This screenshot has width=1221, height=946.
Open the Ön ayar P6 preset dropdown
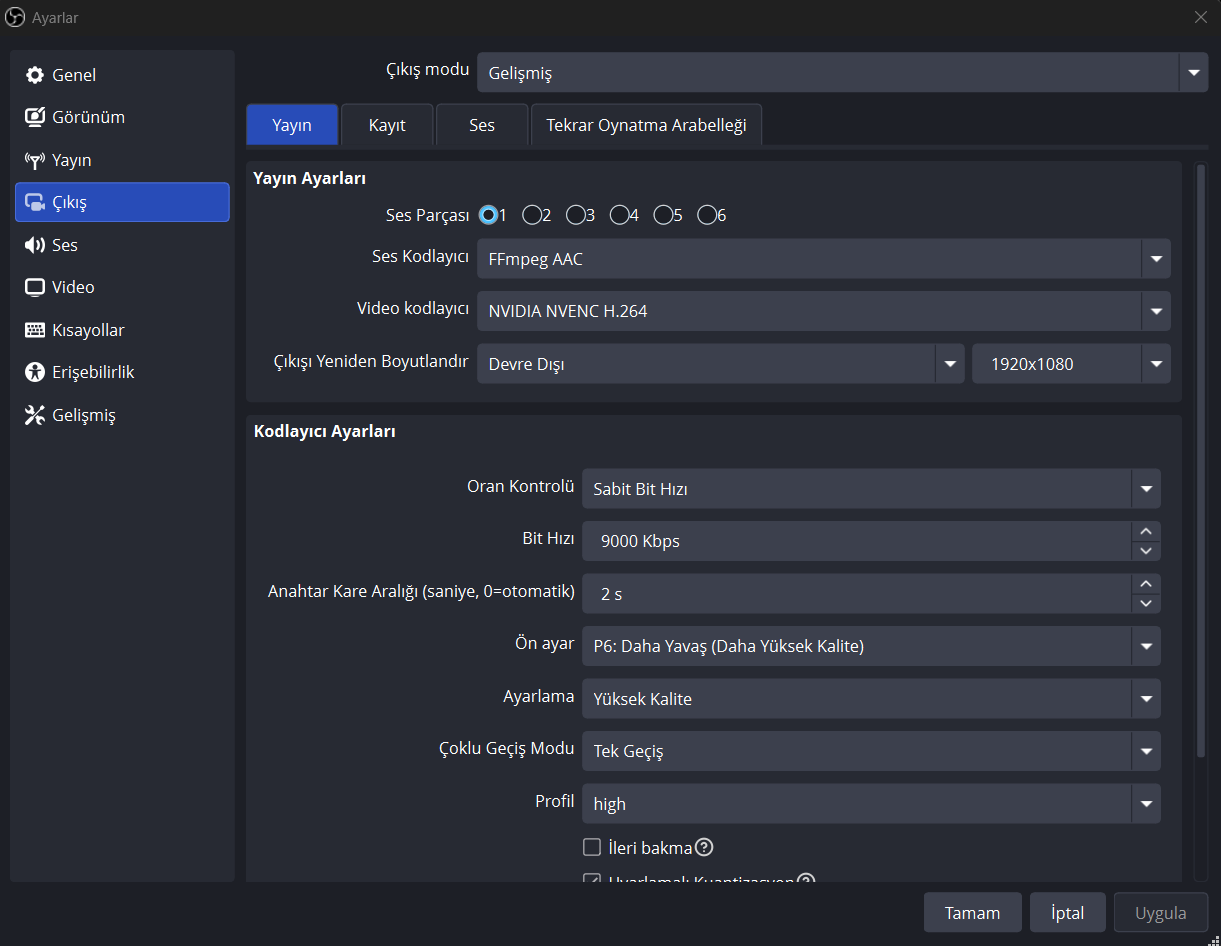click(871, 646)
